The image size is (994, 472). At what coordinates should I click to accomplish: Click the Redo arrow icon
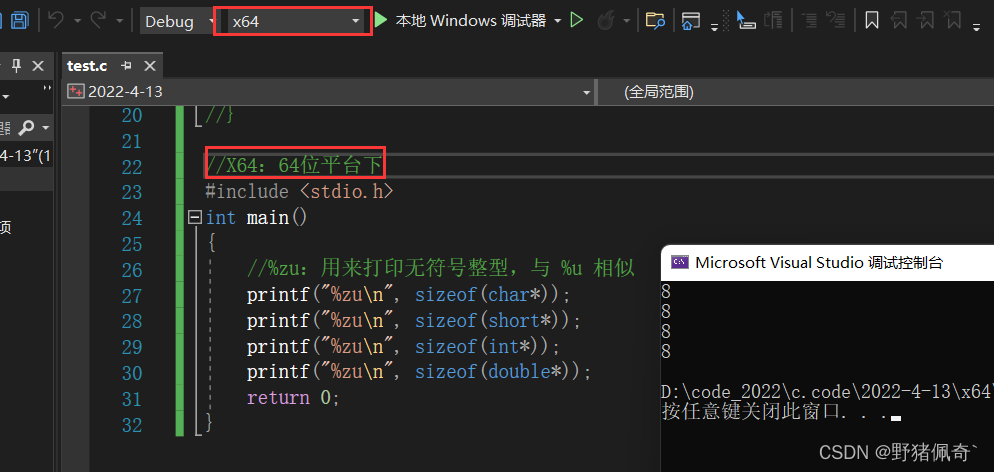click(98, 20)
